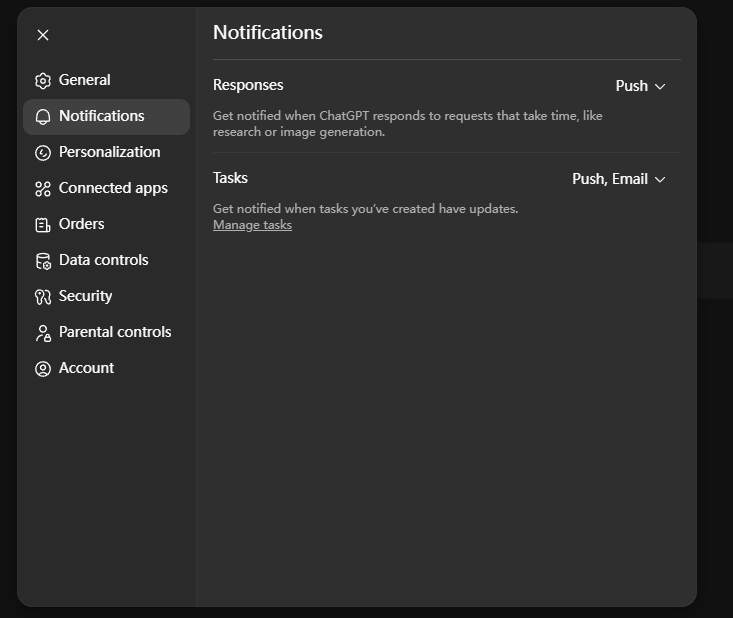Click the General gear icon
This screenshot has height=618, width=733.
click(42, 81)
